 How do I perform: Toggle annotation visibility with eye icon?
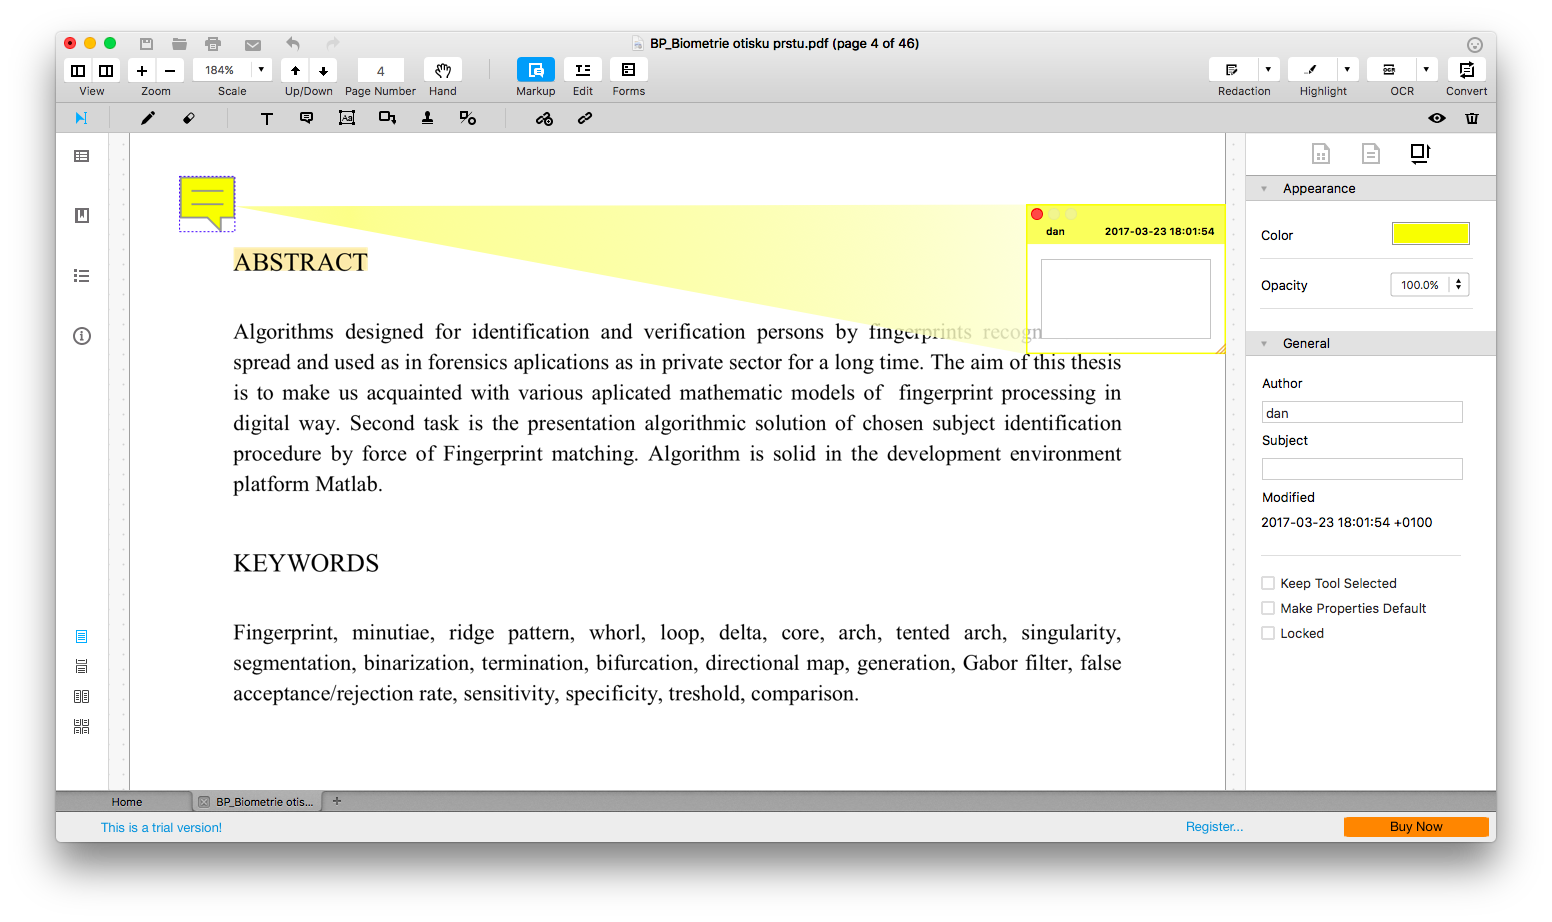[1437, 118]
